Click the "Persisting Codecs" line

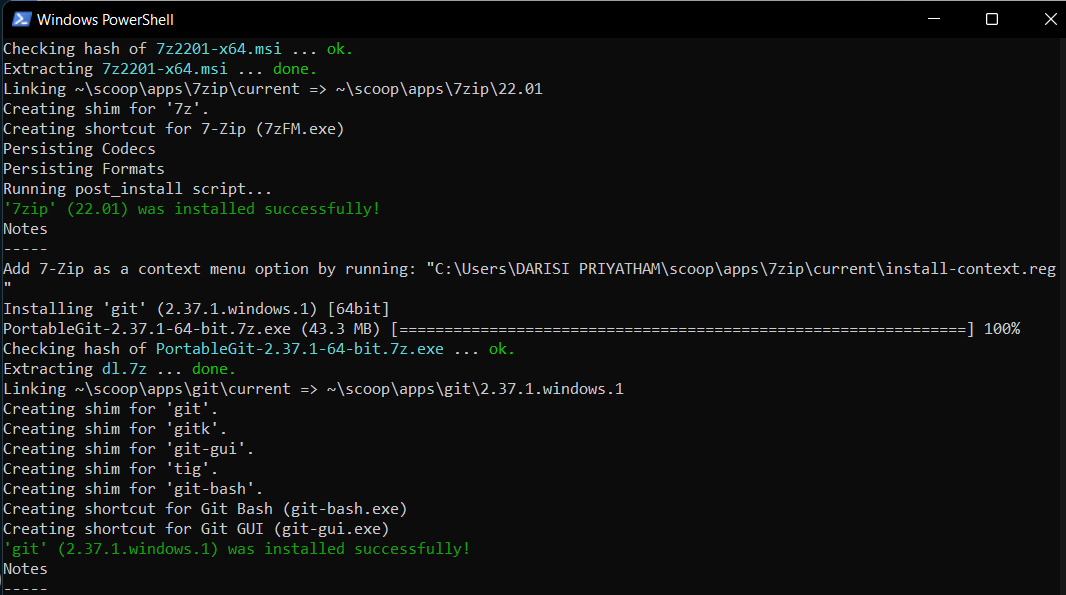click(x=80, y=149)
